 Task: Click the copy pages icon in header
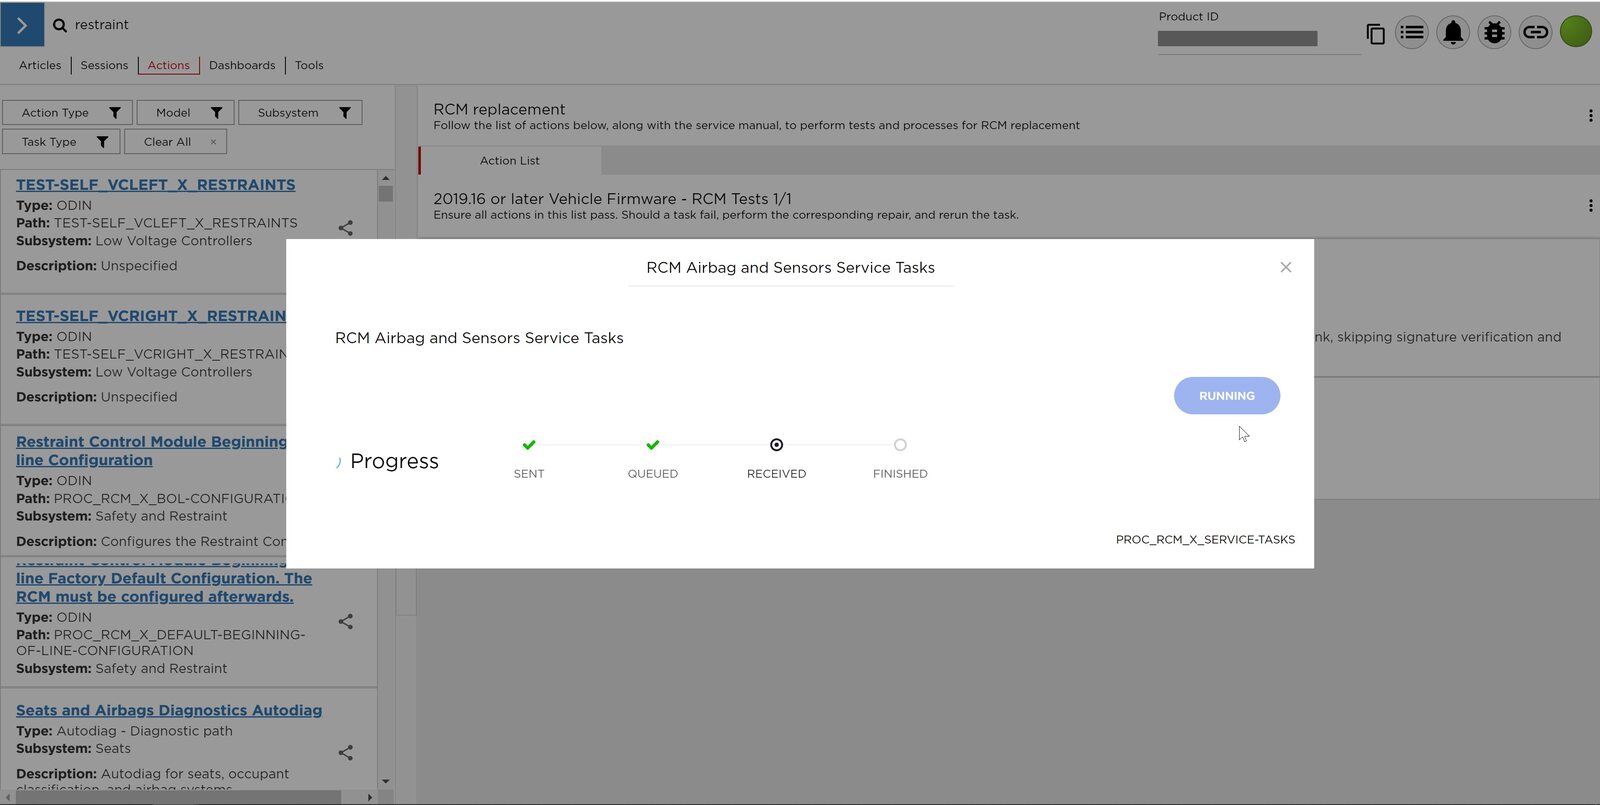coord(1375,34)
